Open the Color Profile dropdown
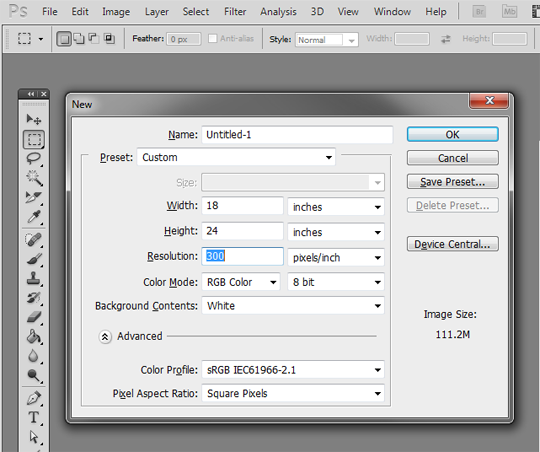Viewport: 540px width, 452px height. coord(293,370)
